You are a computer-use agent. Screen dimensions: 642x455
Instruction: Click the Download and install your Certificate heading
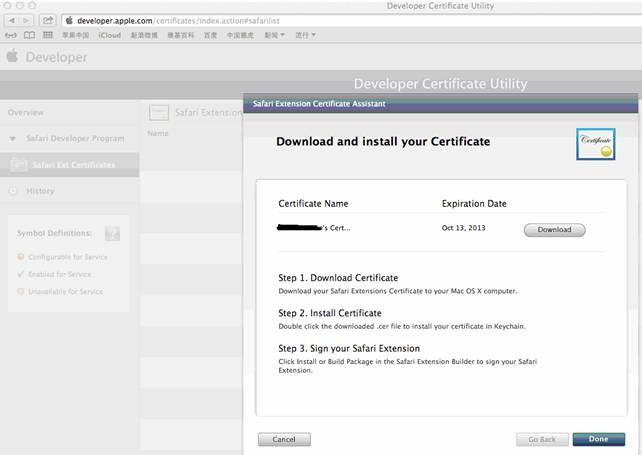[x=383, y=141]
